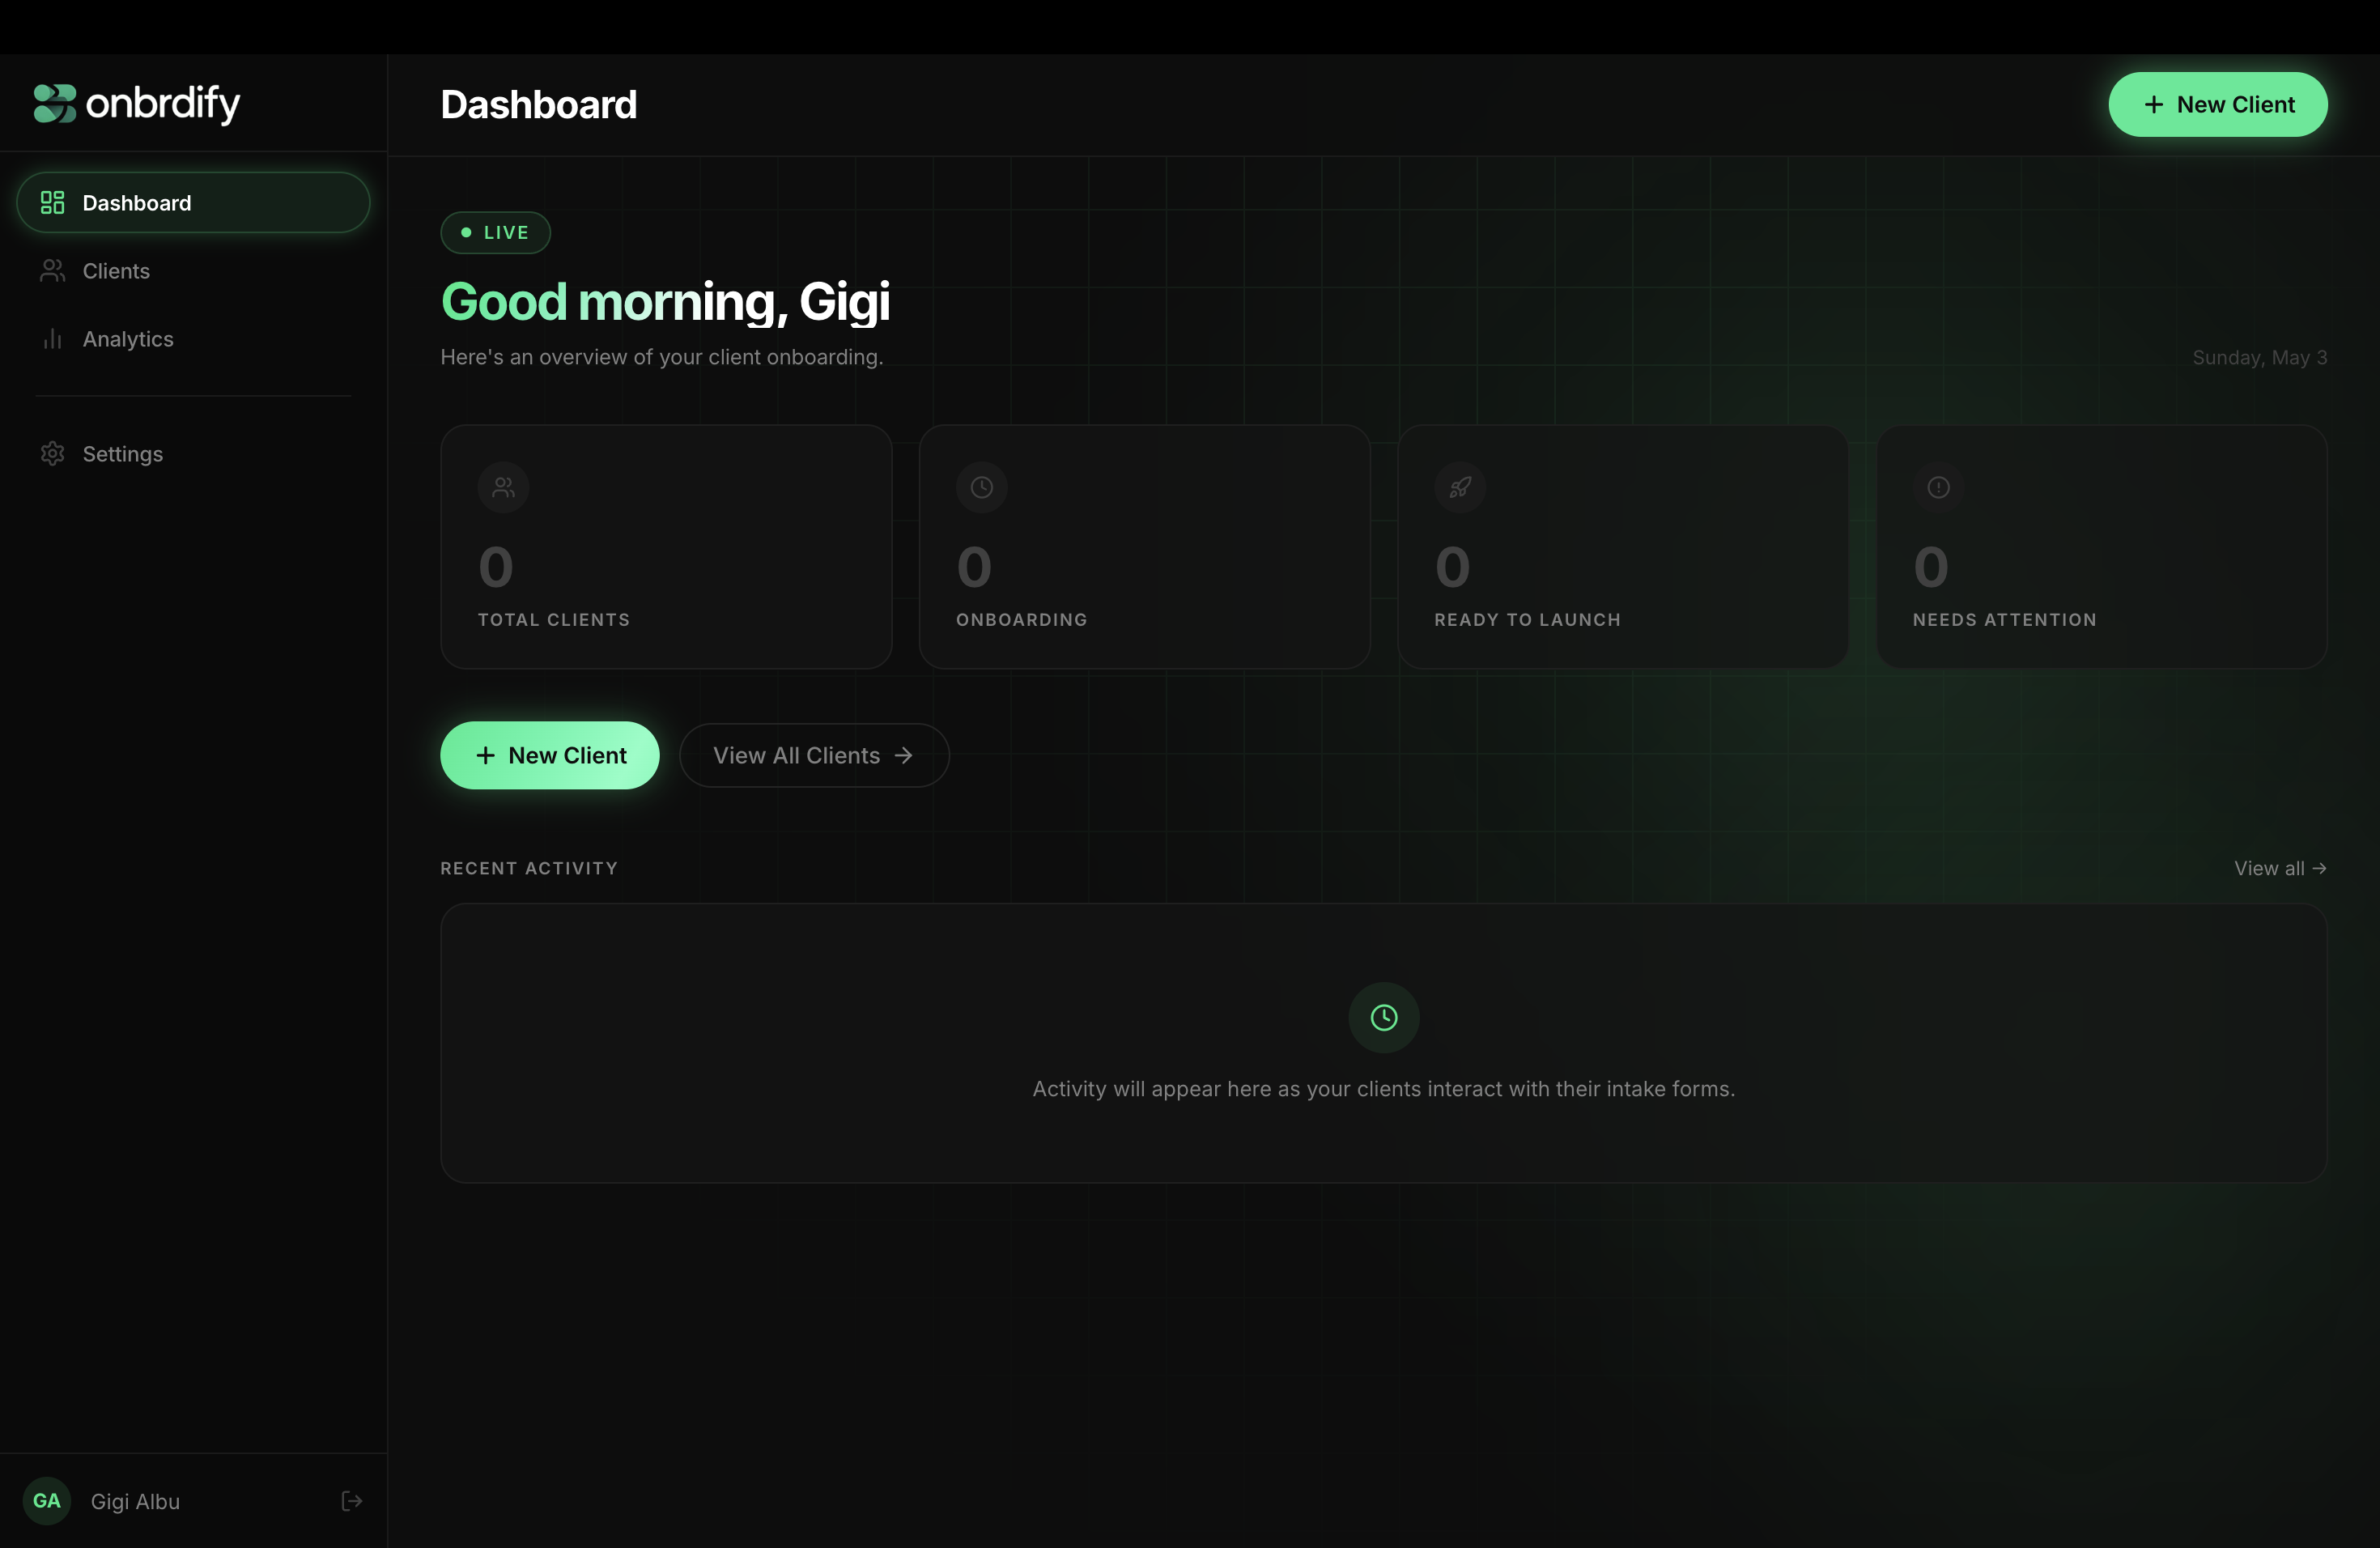Viewport: 2380px width, 1548px height.
Task: Click the Needs Attention alert icon
Action: pos(1938,487)
